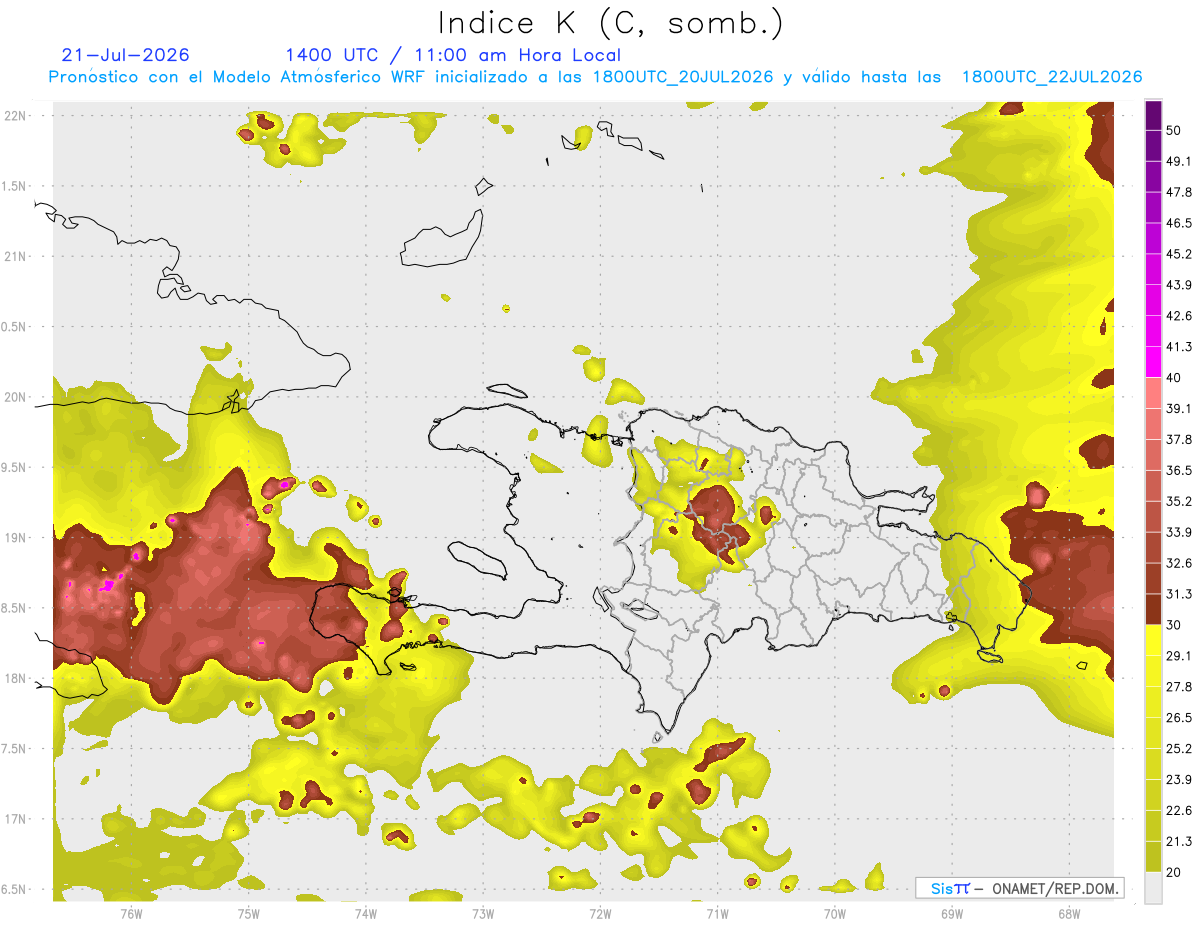The width and height of the screenshot is (1200, 927).
Task: Click the '35.2' color scale label
Action: pyautogui.click(x=1179, y=501)
